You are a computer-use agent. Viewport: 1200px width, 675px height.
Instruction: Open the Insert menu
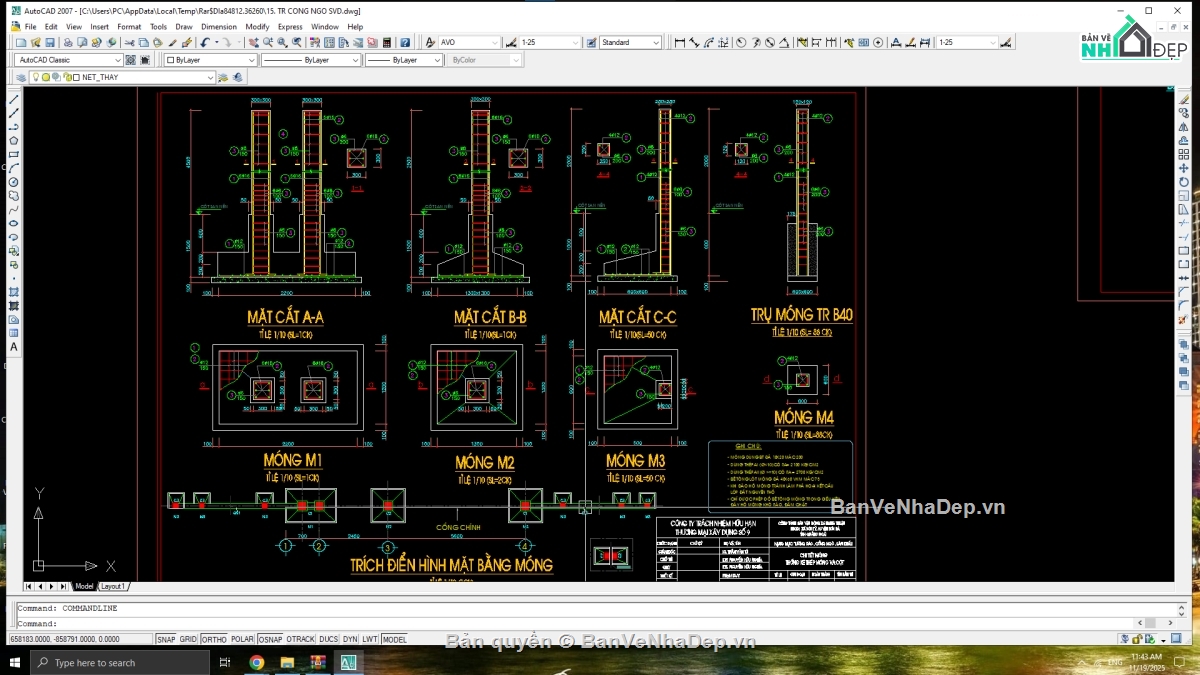100,27
